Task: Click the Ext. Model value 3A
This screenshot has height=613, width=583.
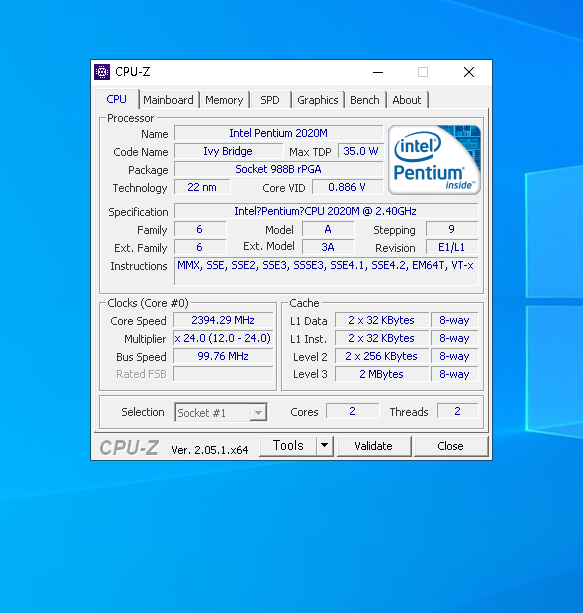Action: 328,247
